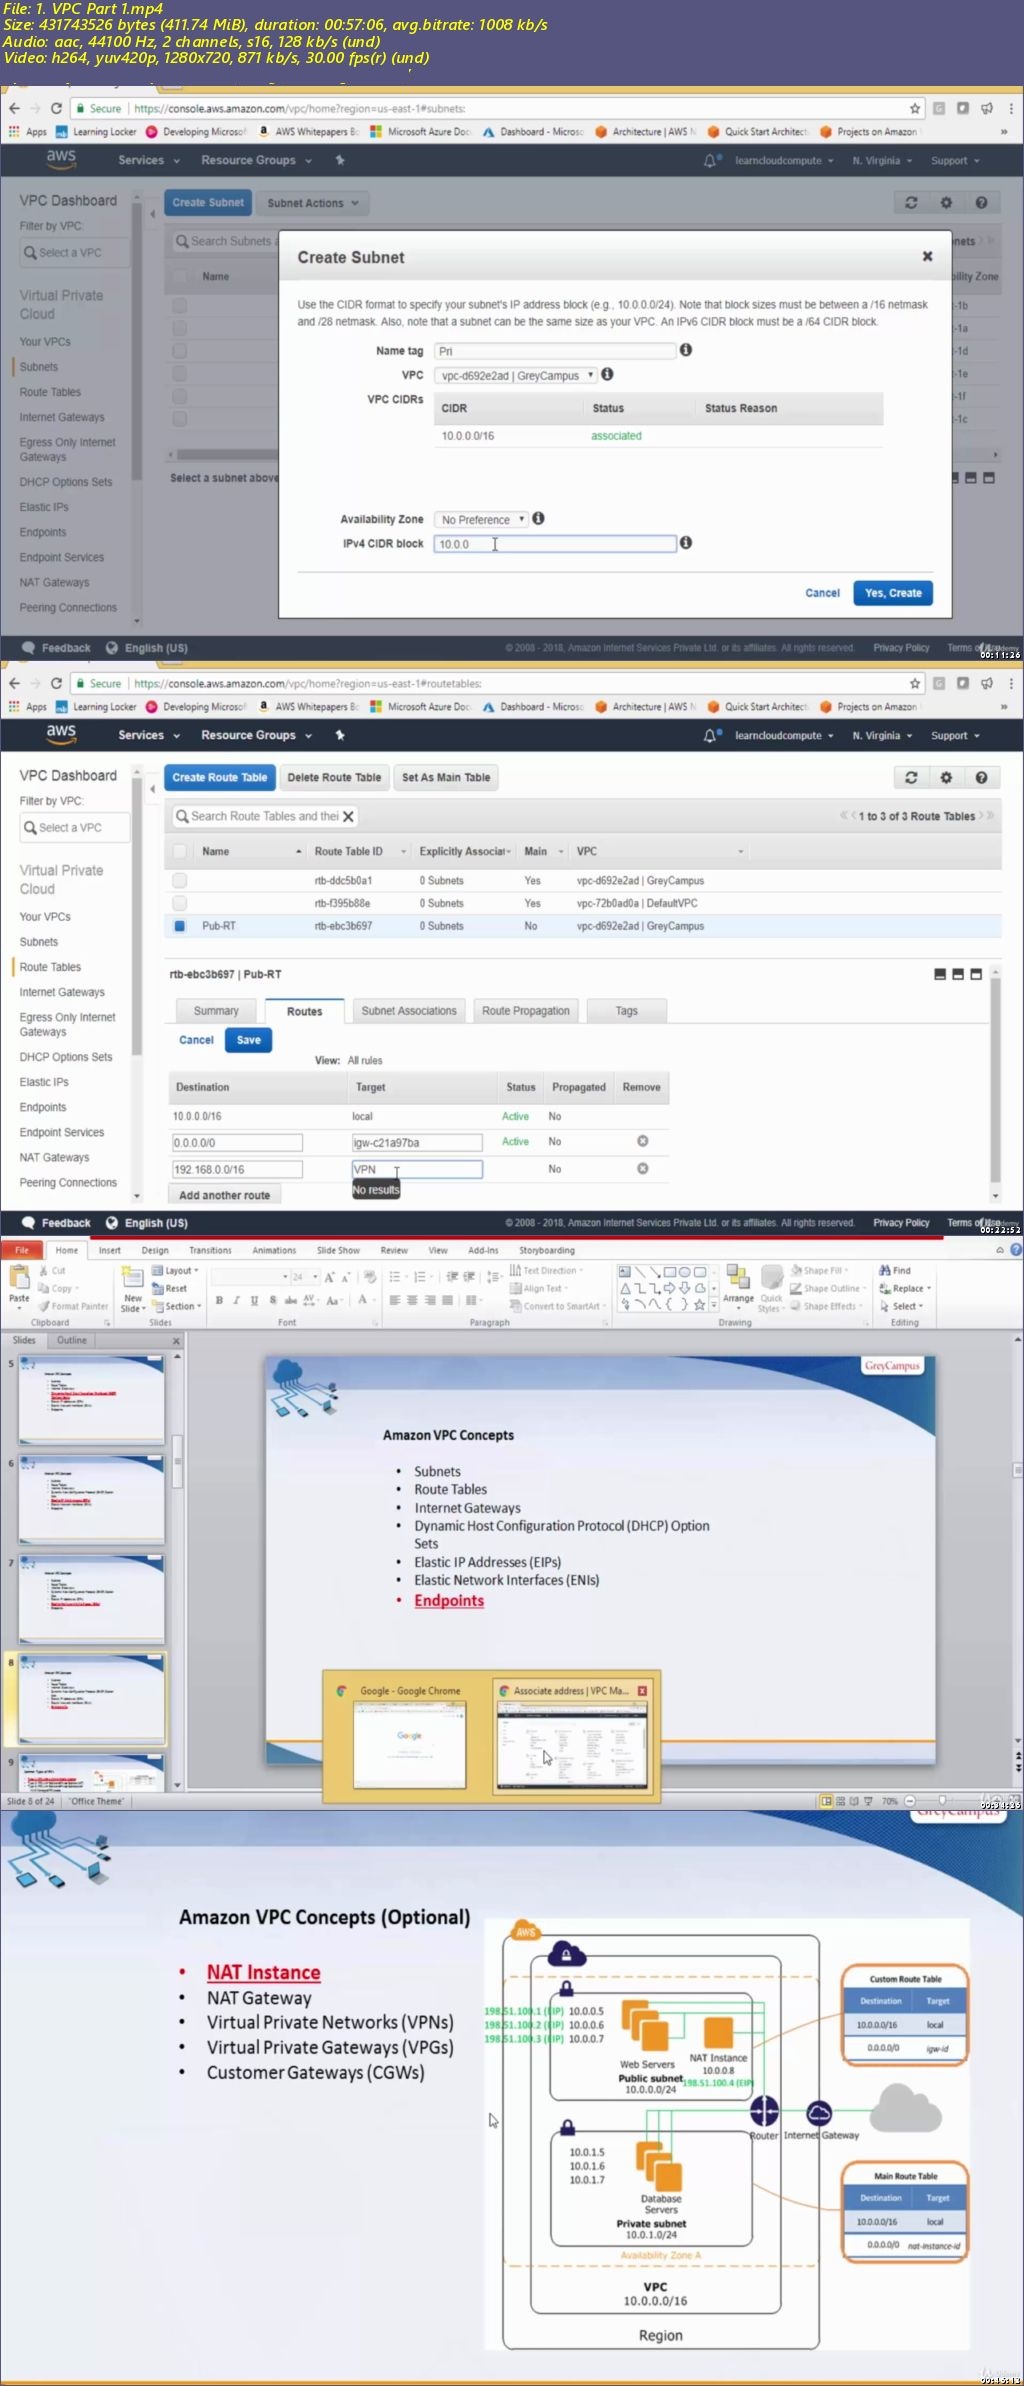Click Target field containing VPN
The image size is (1024, 2386).
pyautogui.click(x=417, y=1169)
